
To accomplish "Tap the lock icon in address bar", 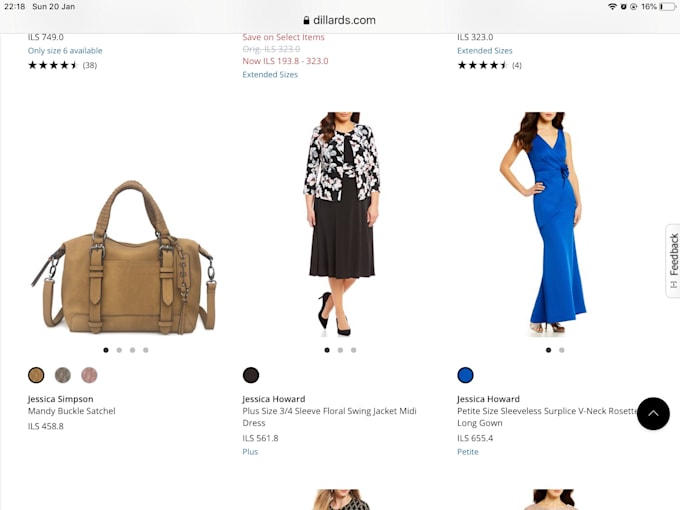I will pos(307,20).
